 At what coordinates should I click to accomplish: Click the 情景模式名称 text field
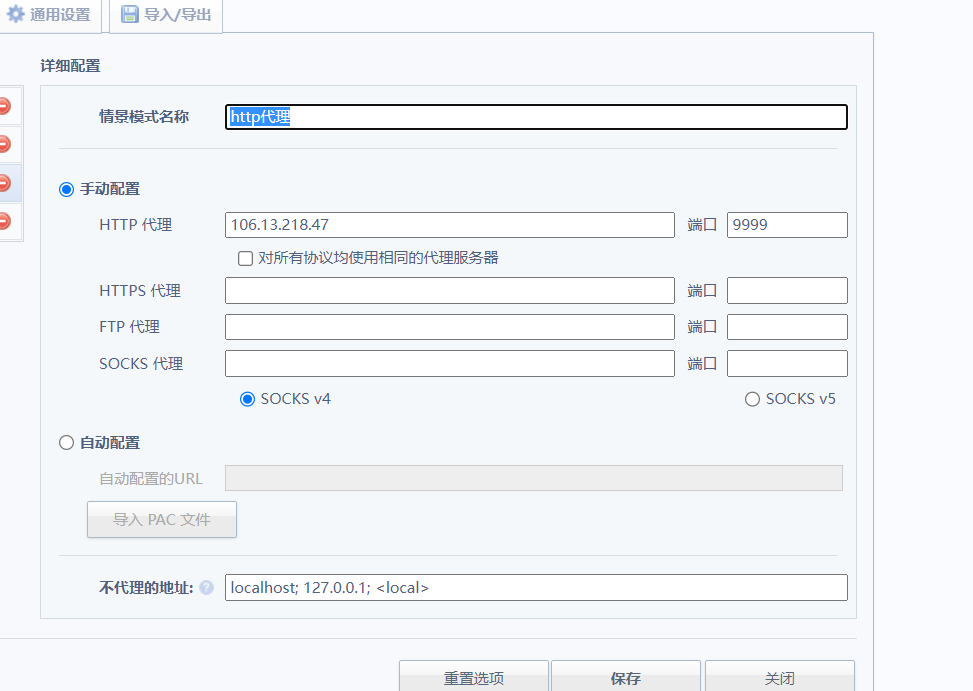[536, 117]
